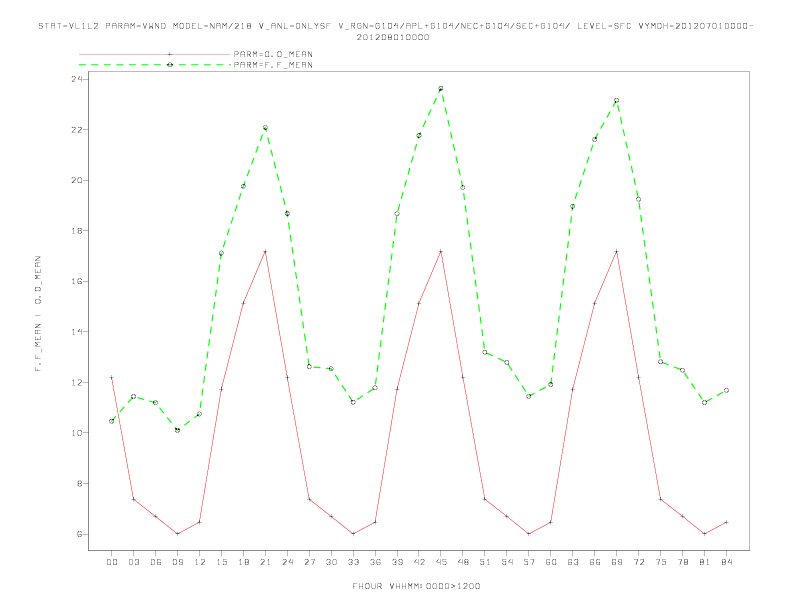The width and height of the screenshot is (792, 612).
Task: Click the x-axis forecast hour label 30
Action: pos(331,562)
